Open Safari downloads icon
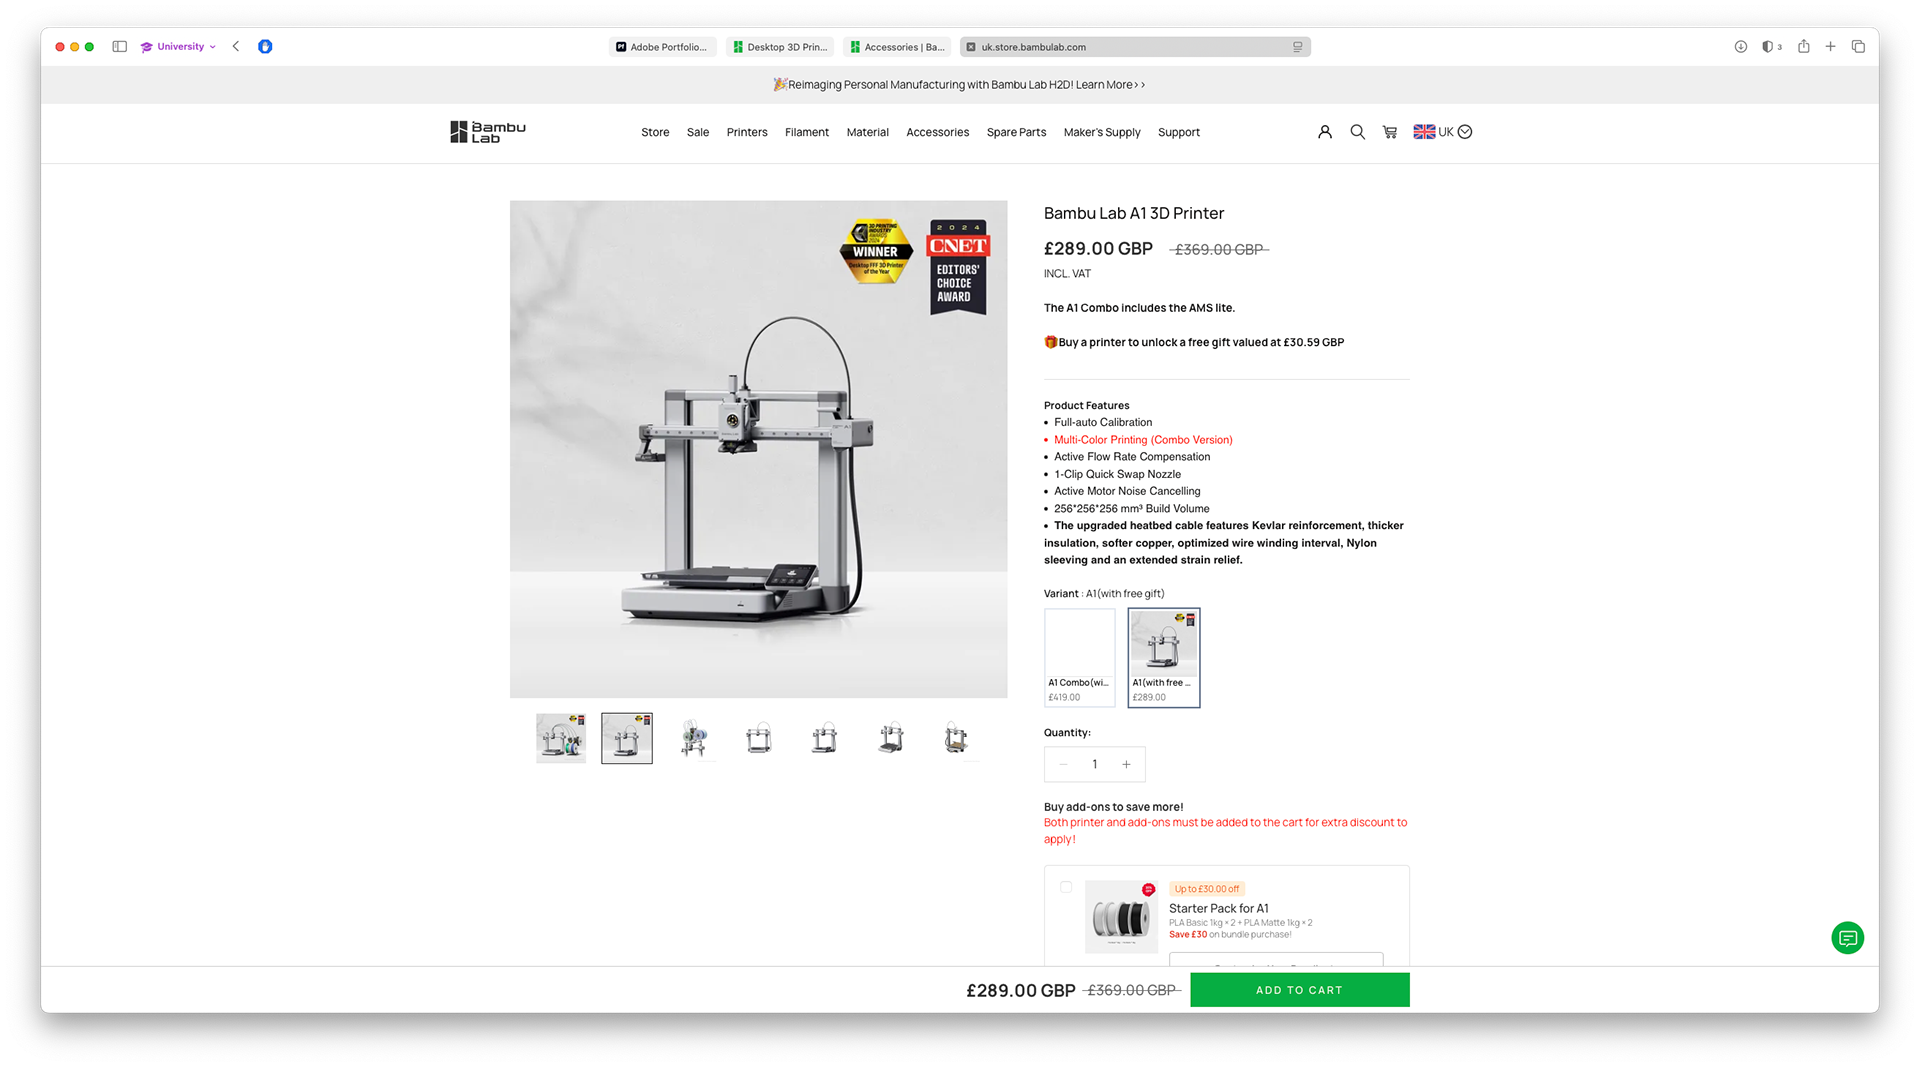This screenshot has width=1920, height=1067. pos(1740,46)
